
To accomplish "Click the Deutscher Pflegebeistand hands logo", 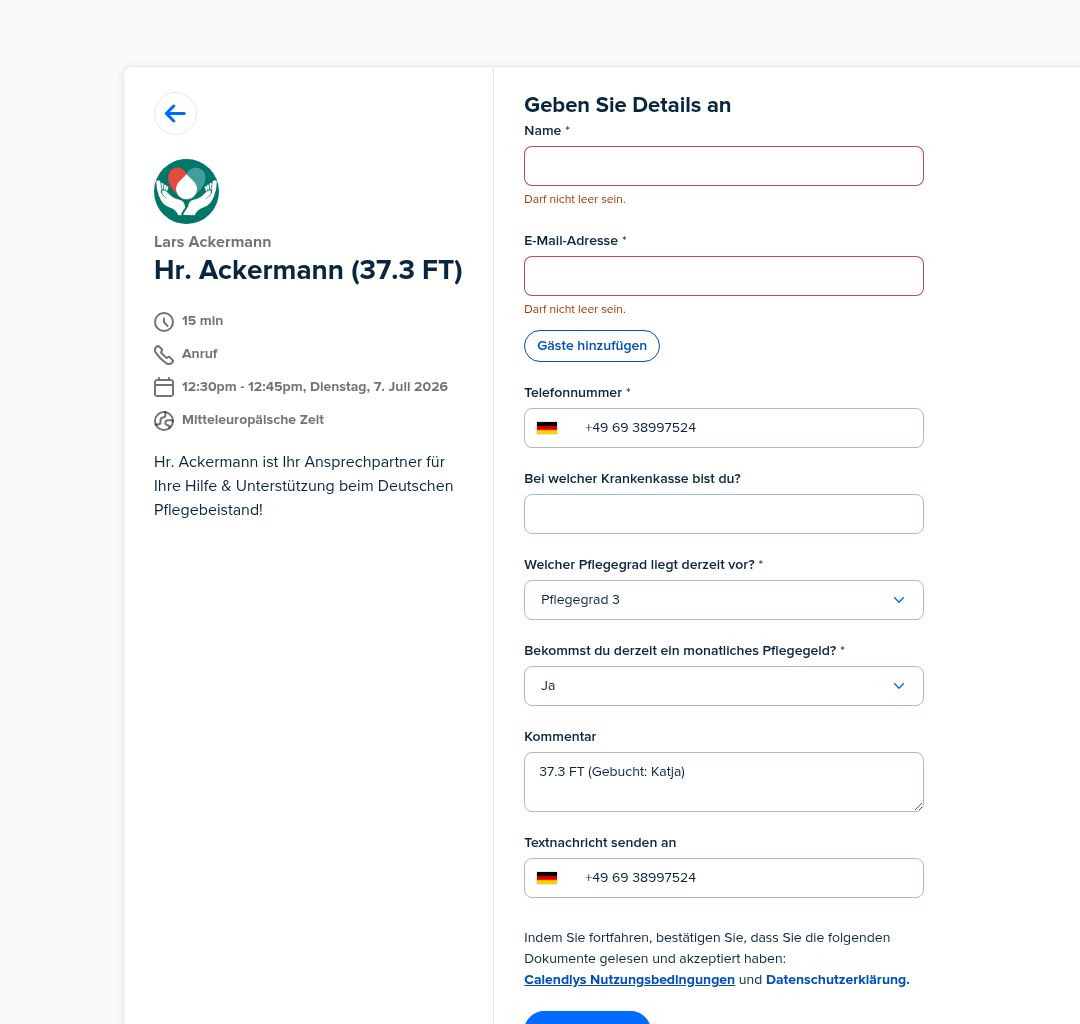I will (186, 191).
